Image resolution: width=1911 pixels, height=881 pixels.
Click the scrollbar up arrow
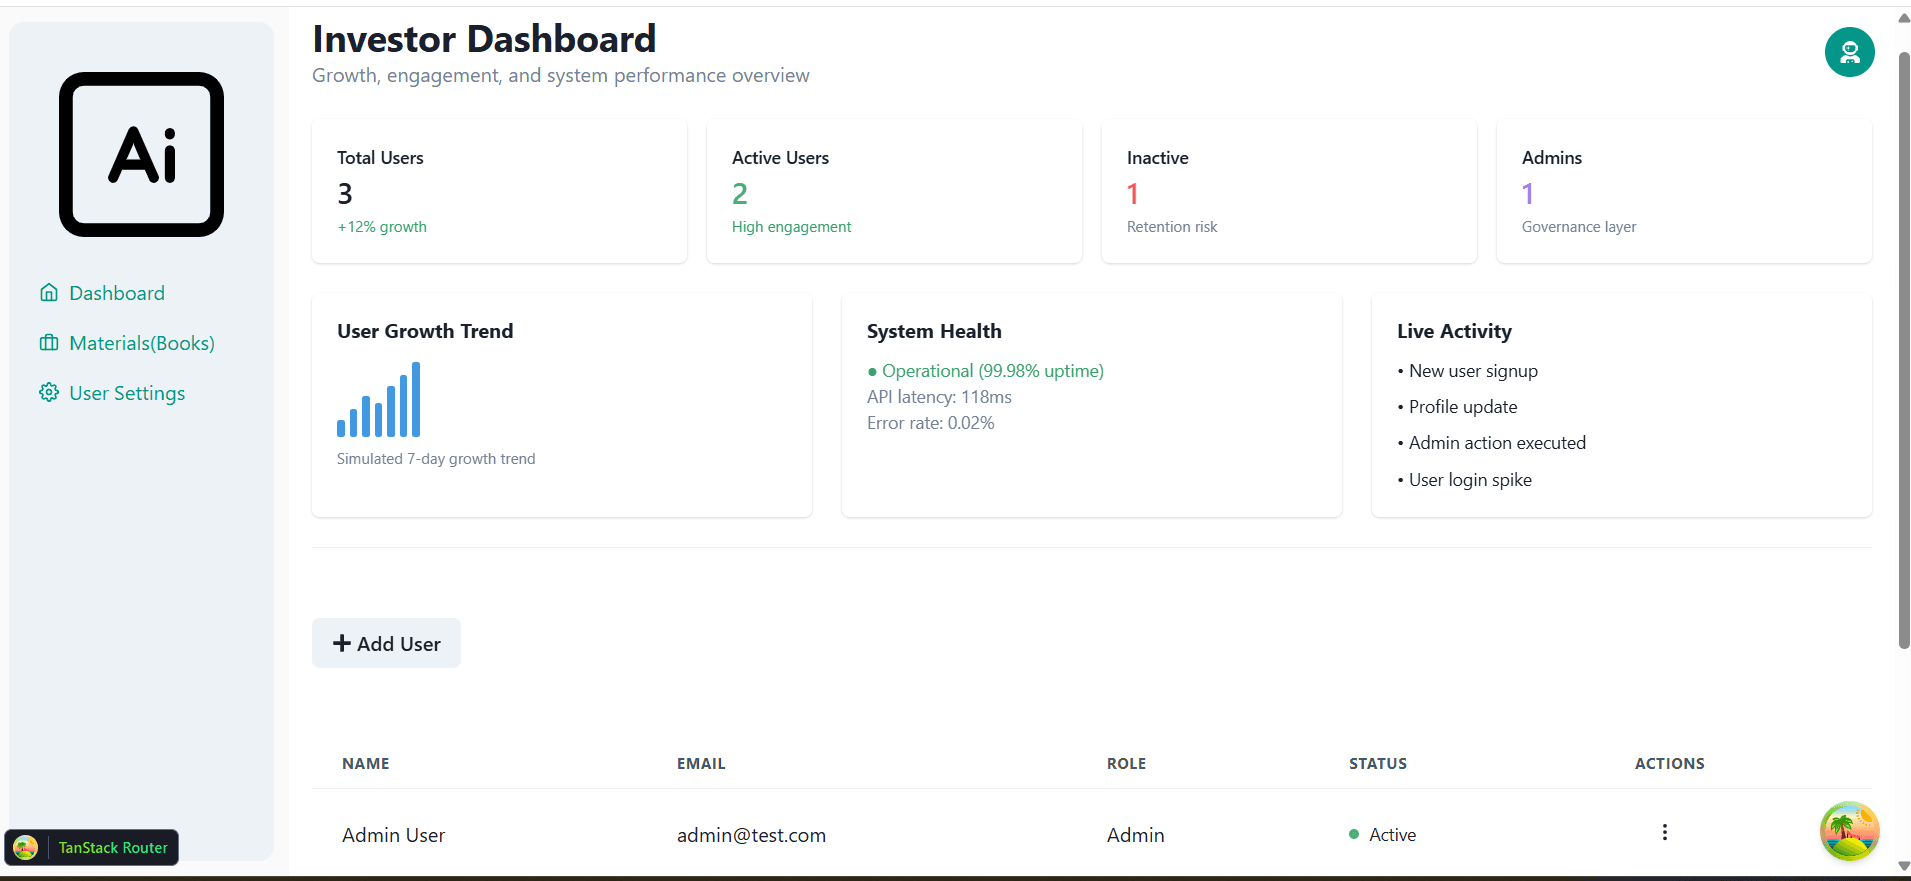1904,18
